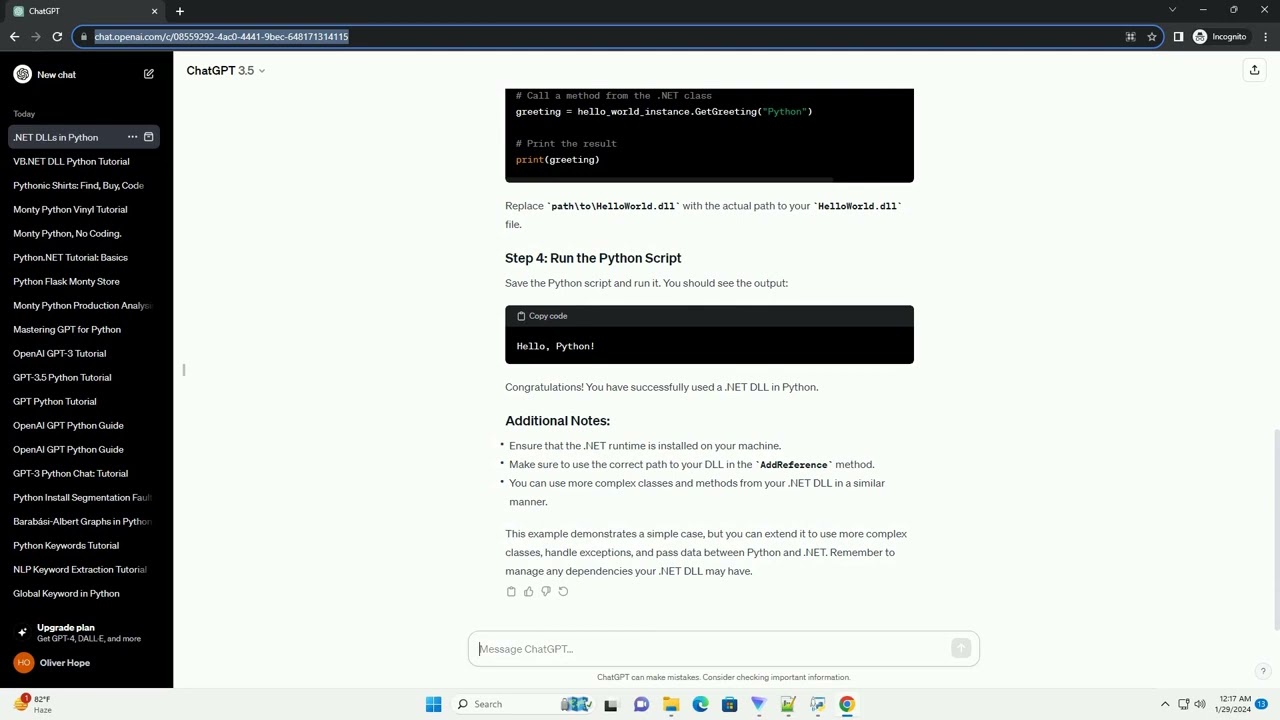Click the Copy code button

pos(542,316)
